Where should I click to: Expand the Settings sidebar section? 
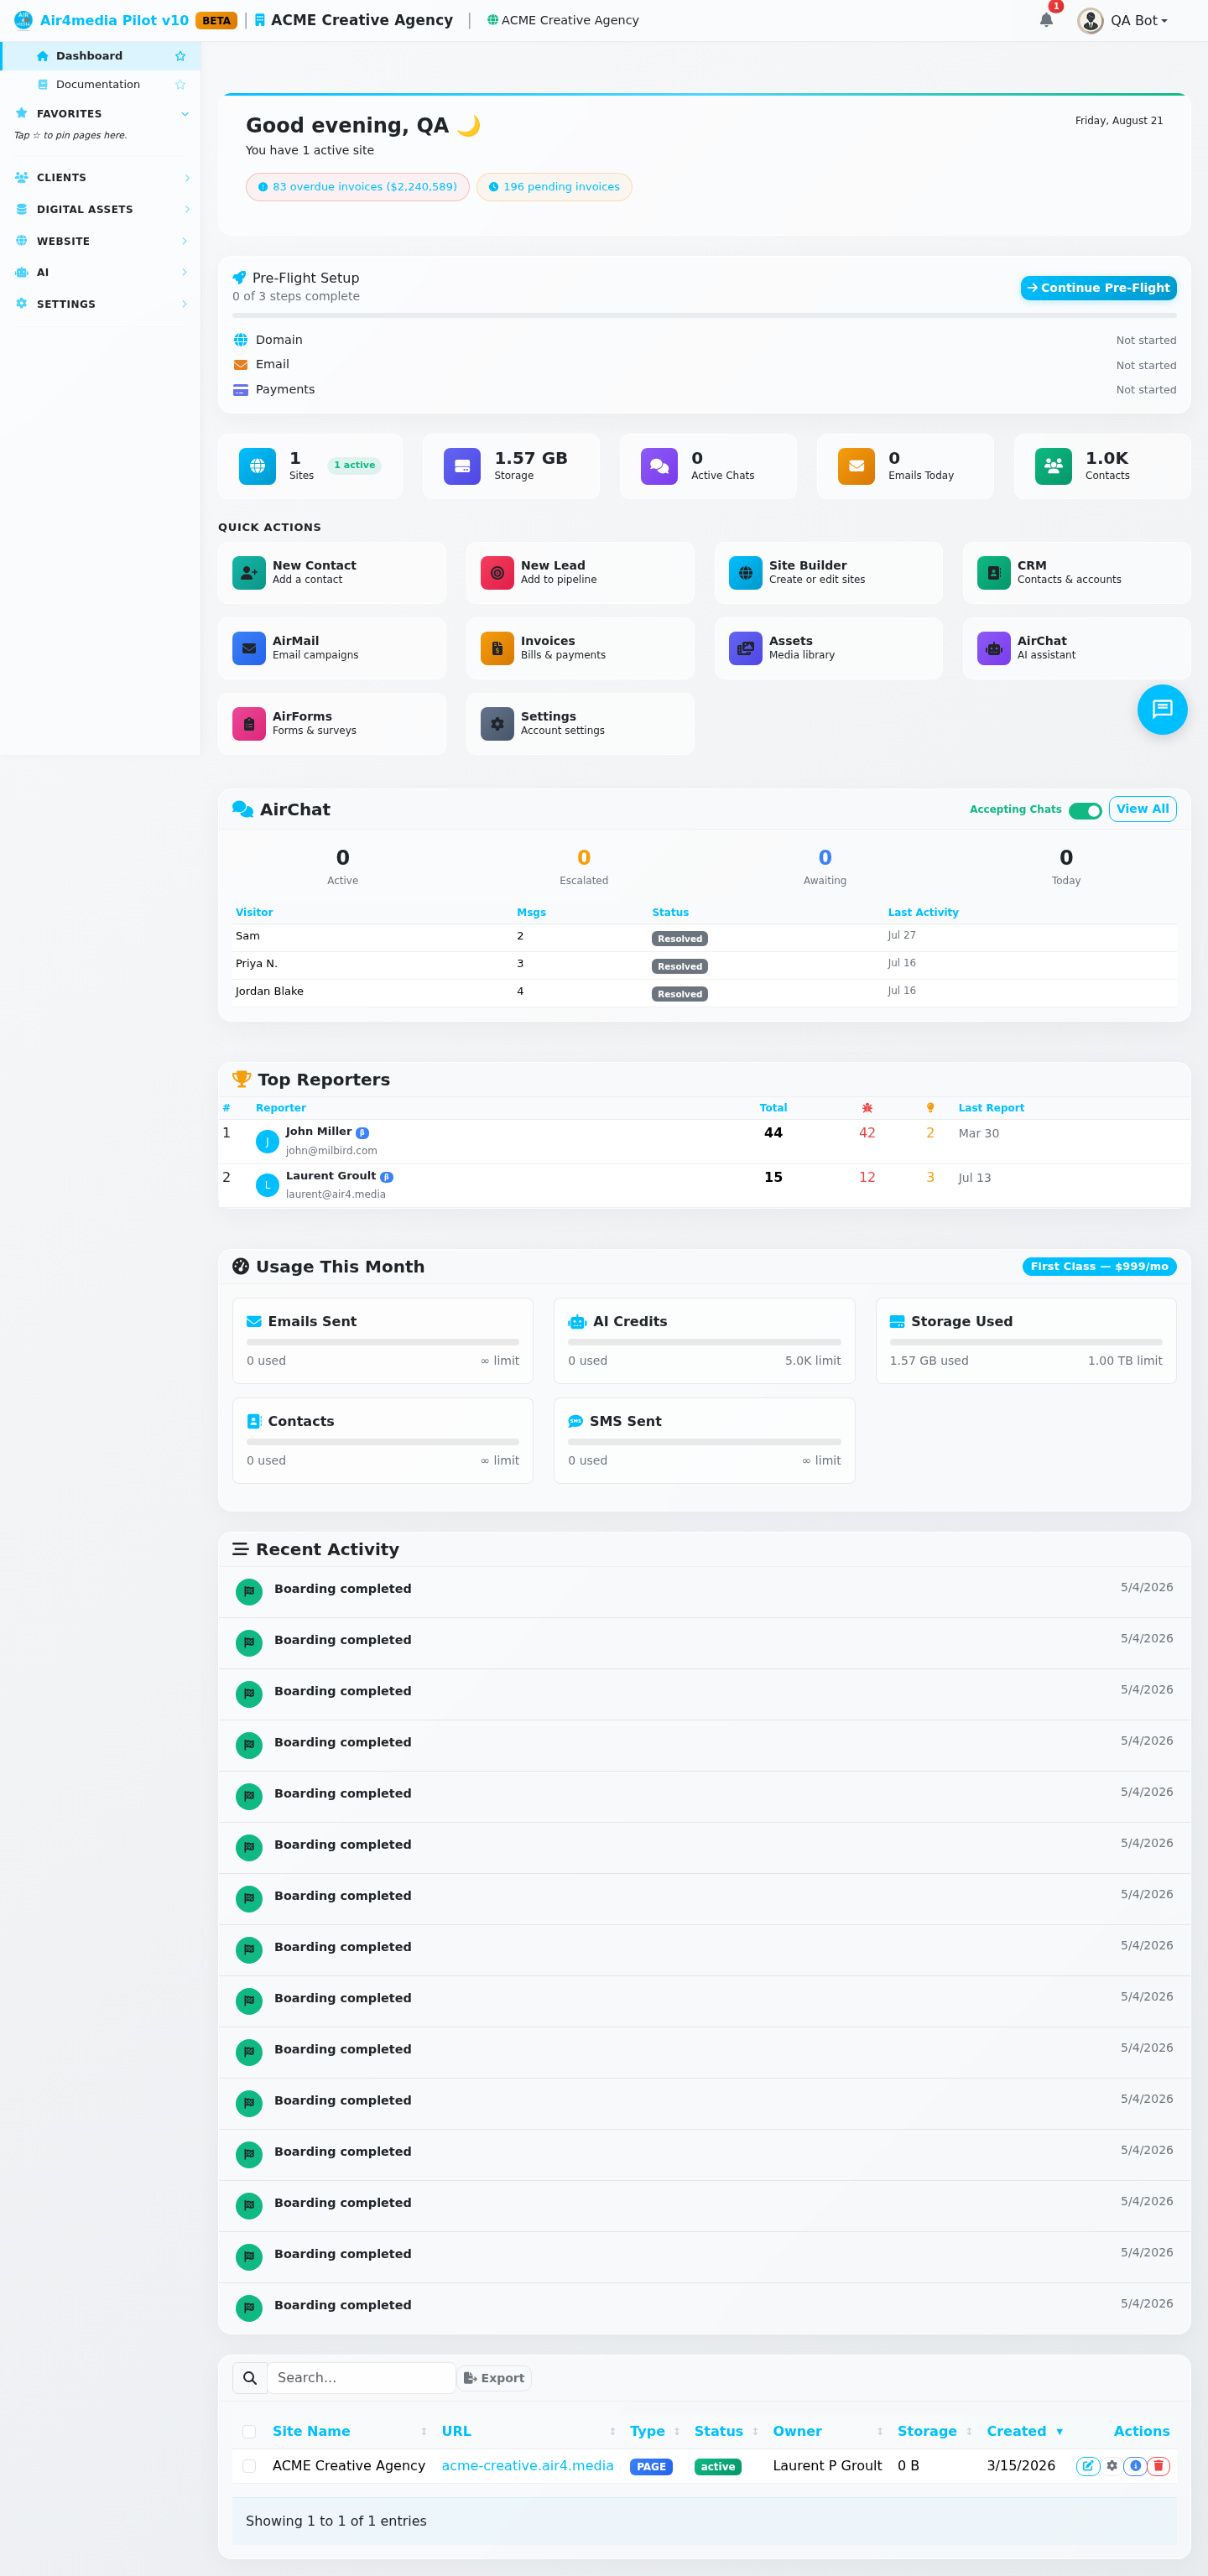pyautogui.click(x=100, y=304)
